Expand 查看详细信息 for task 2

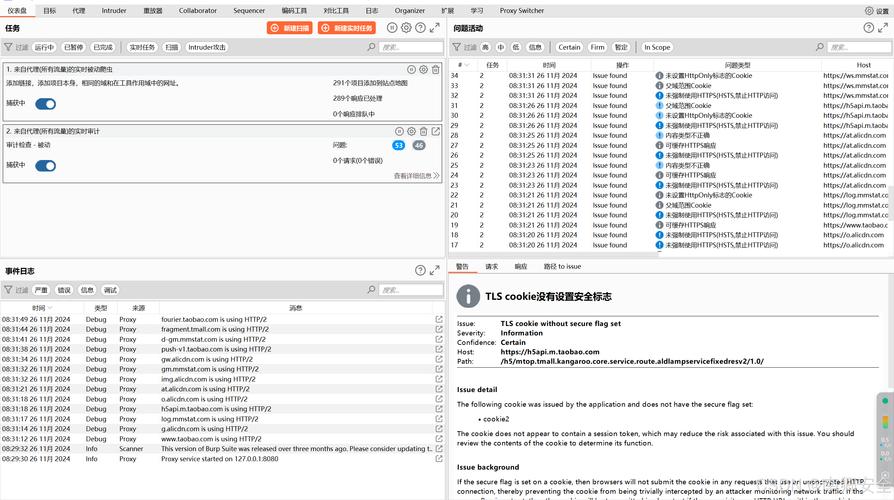[415, 176]
